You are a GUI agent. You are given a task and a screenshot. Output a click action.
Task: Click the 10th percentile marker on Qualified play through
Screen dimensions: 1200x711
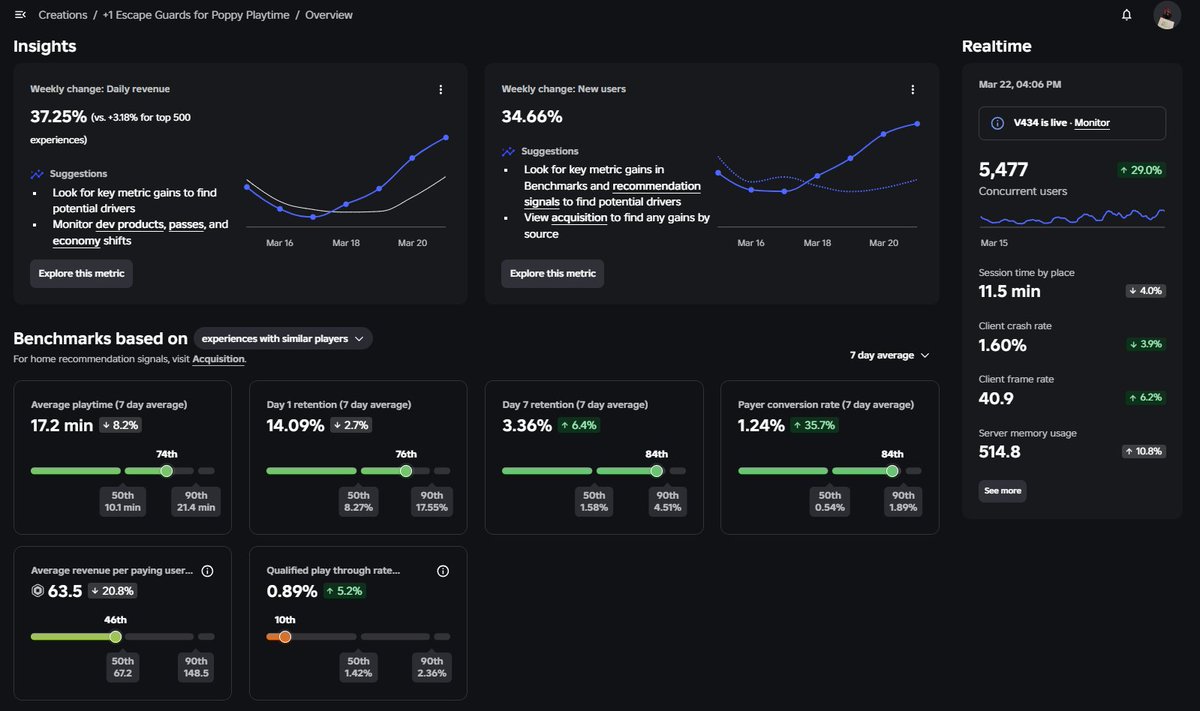(285, 636)
